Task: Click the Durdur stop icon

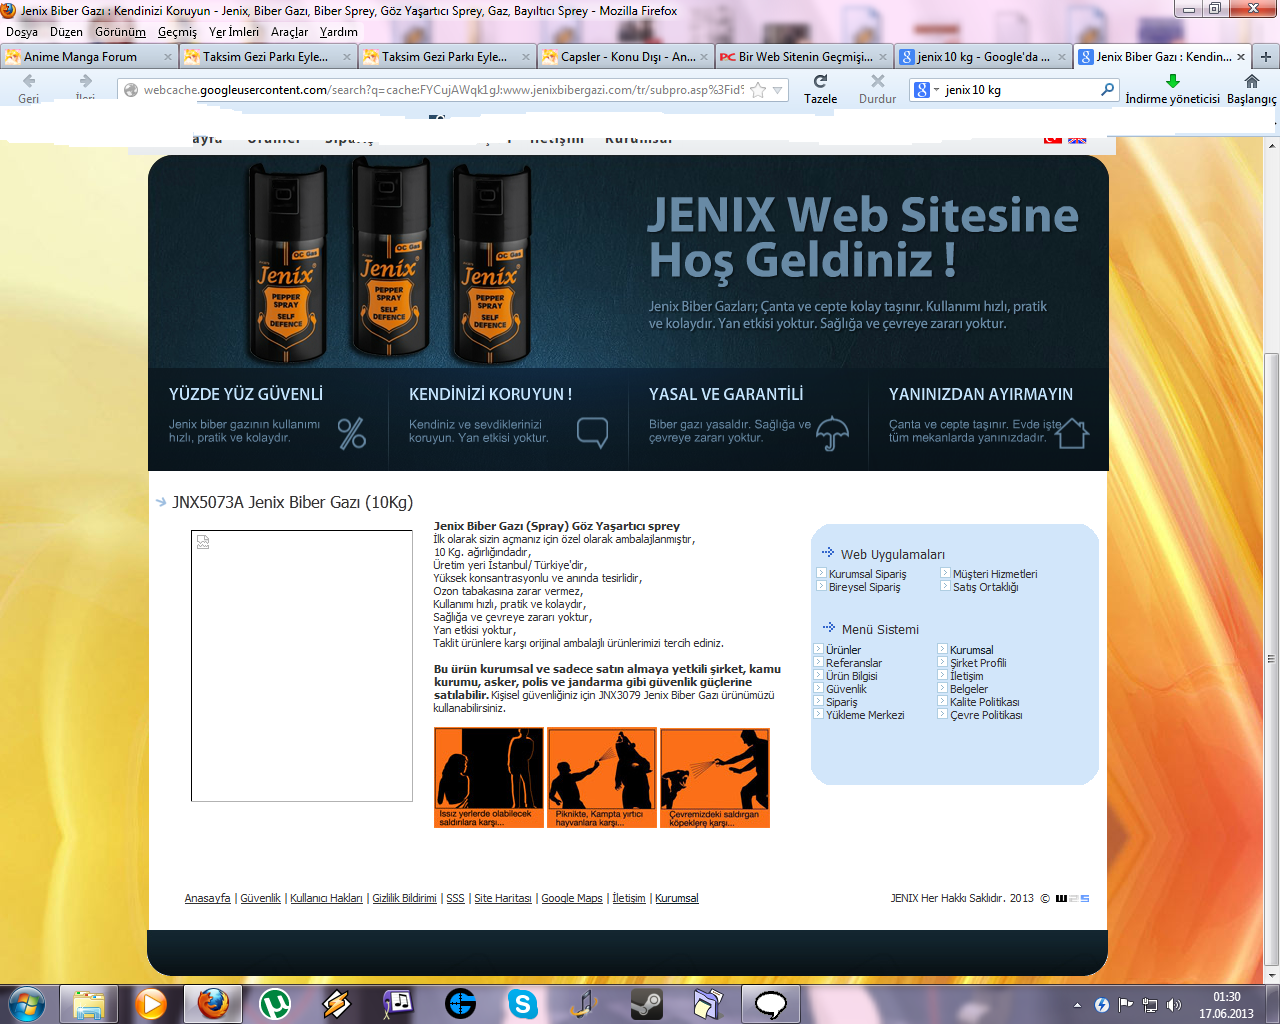Action: [877, 82]
